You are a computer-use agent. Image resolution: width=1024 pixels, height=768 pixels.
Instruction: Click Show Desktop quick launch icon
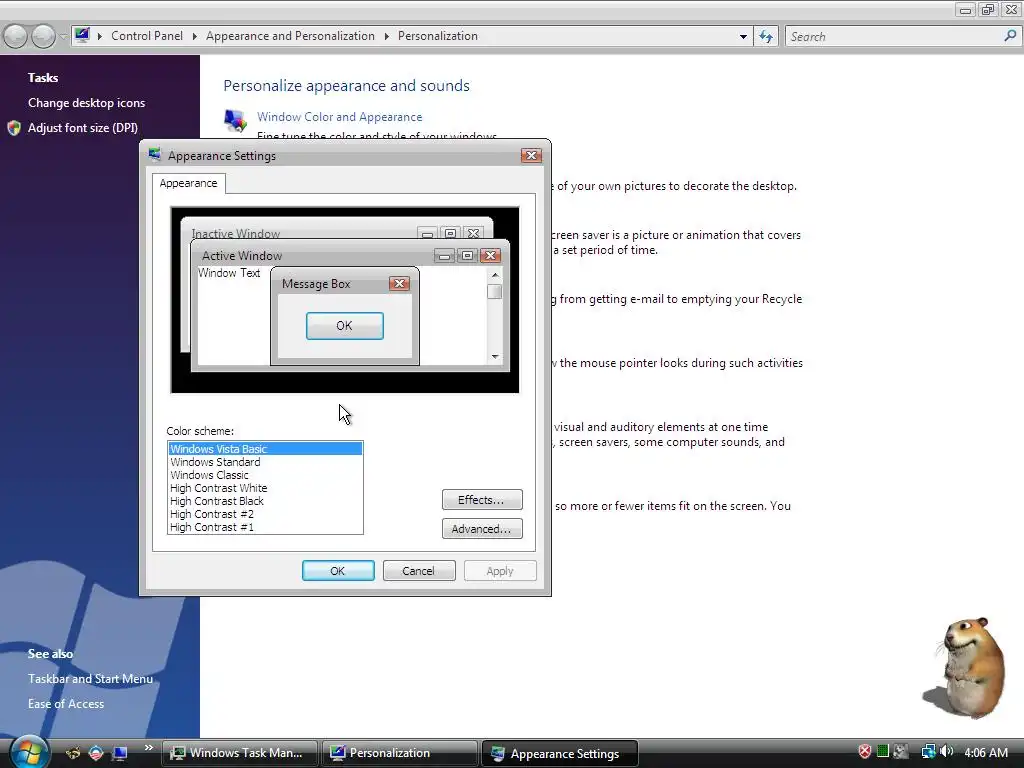tap(120, 753)
